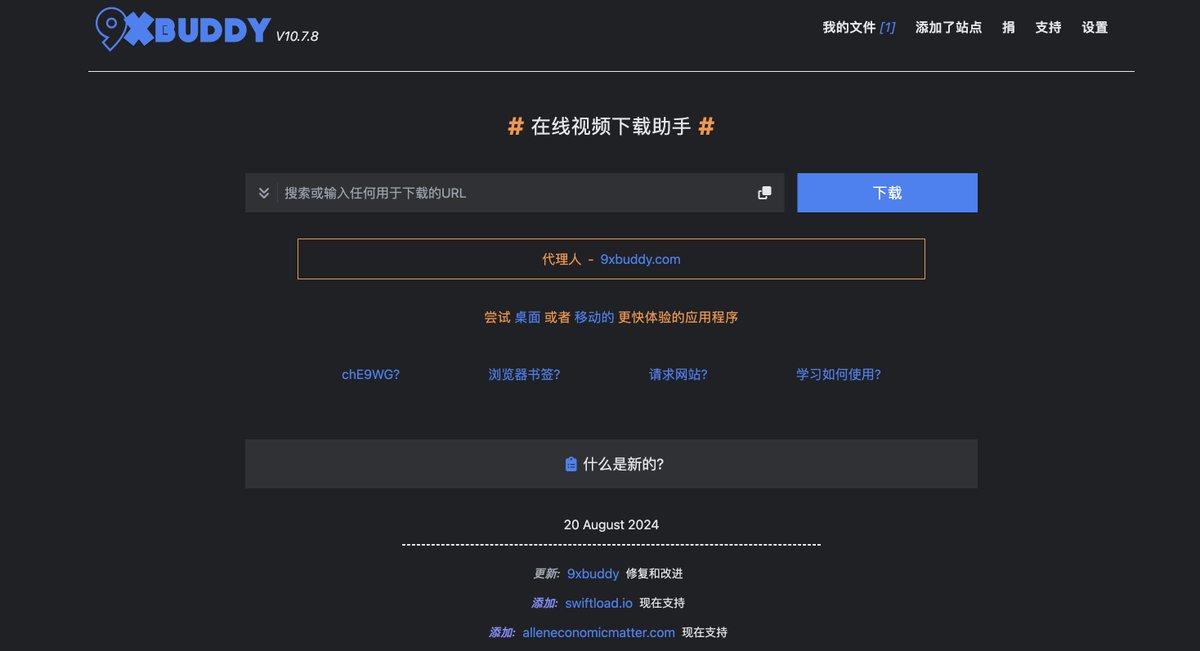
Task: Click the 请求网站? link
Action: pos(678,375)
